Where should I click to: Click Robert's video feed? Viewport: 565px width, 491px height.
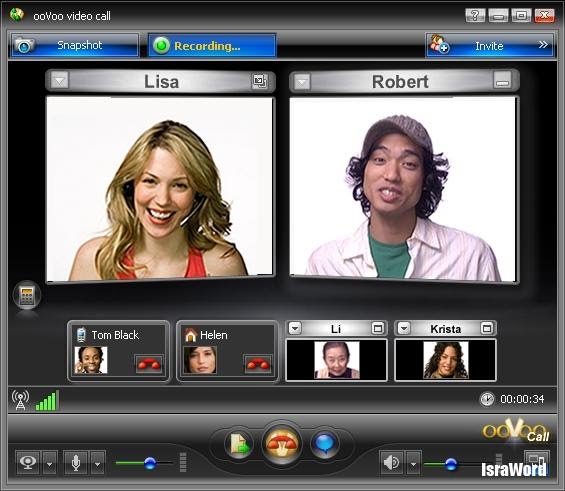[x=403, y=188]
